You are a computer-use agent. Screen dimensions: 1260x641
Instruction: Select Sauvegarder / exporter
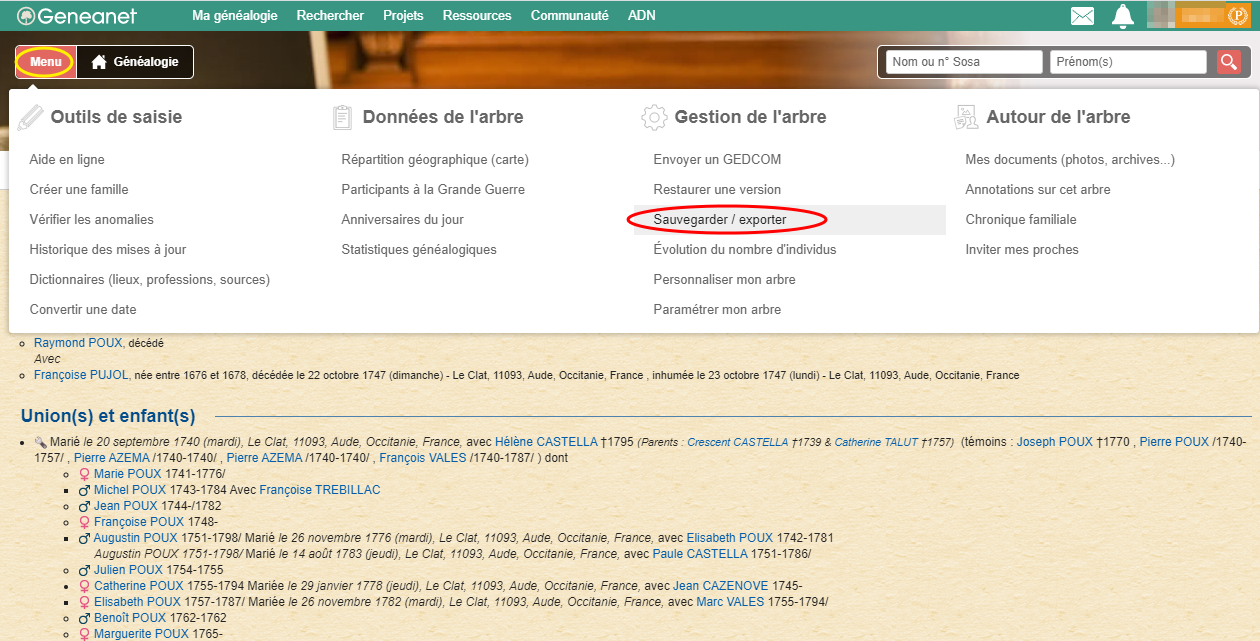pyautogui.click(x=719, y=220)
